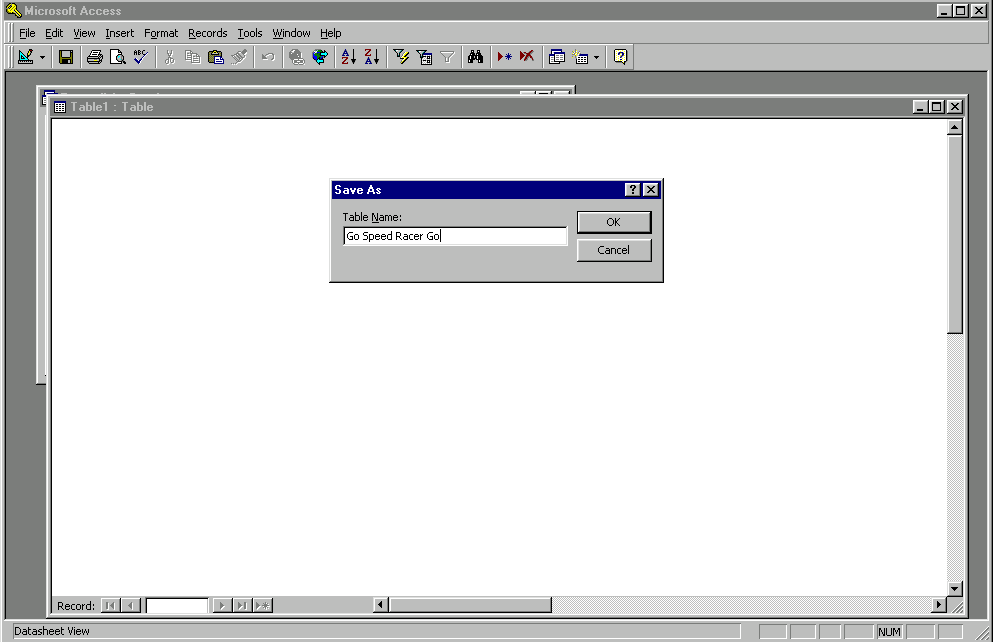The image size is (993, 642).
Task: Sort Ascending with the A-Z icon
Action: 348,57
